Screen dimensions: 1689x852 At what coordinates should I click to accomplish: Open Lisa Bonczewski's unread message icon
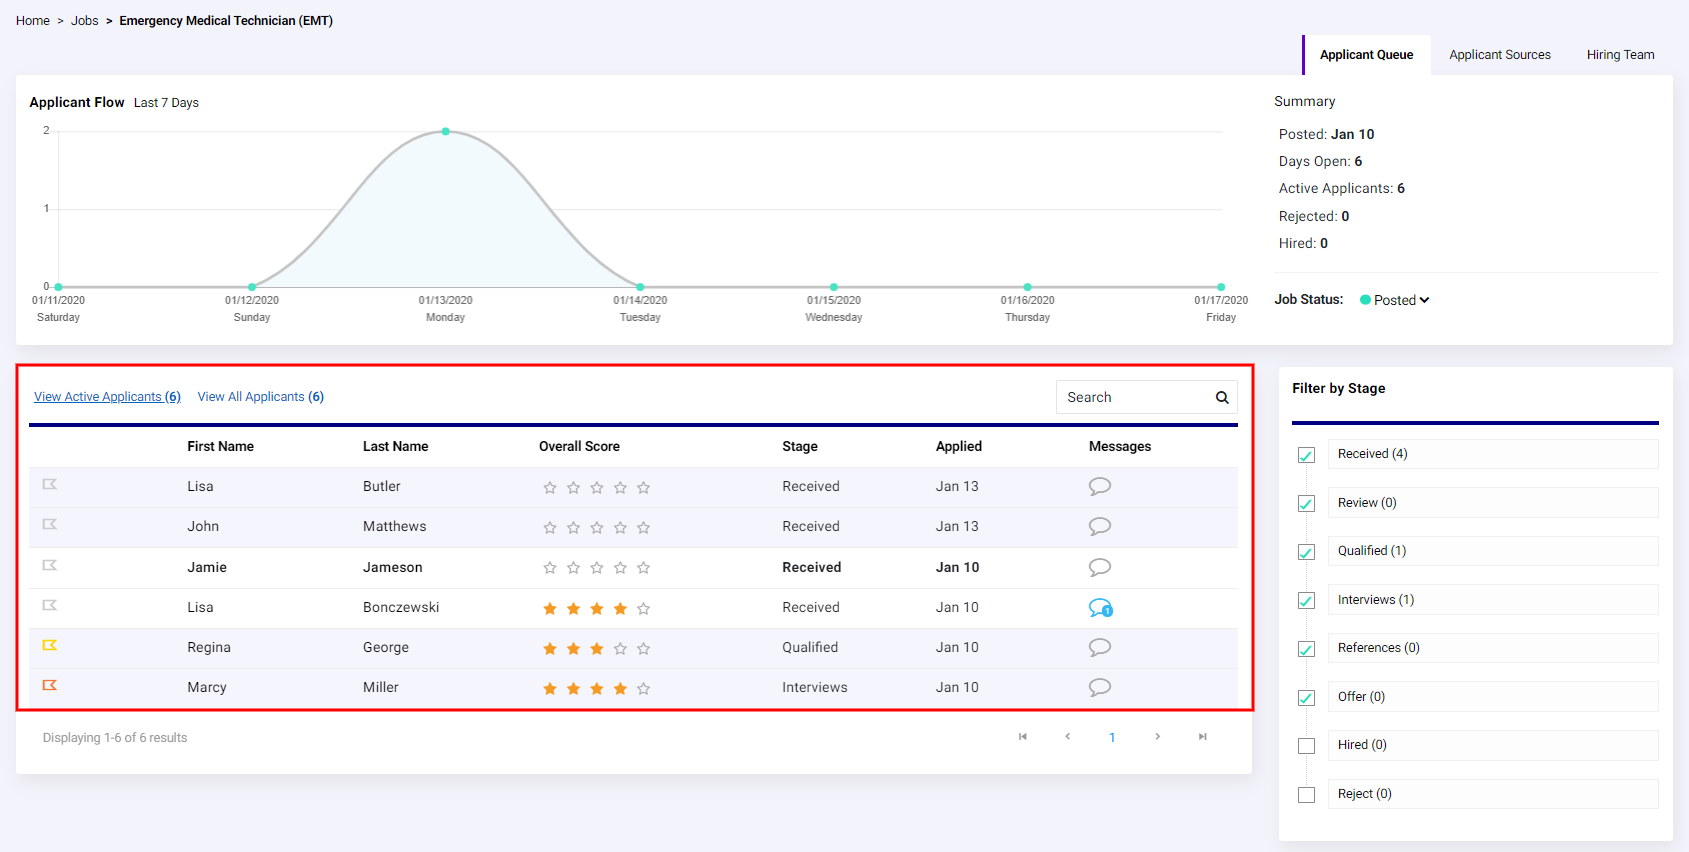[1100, 608]
